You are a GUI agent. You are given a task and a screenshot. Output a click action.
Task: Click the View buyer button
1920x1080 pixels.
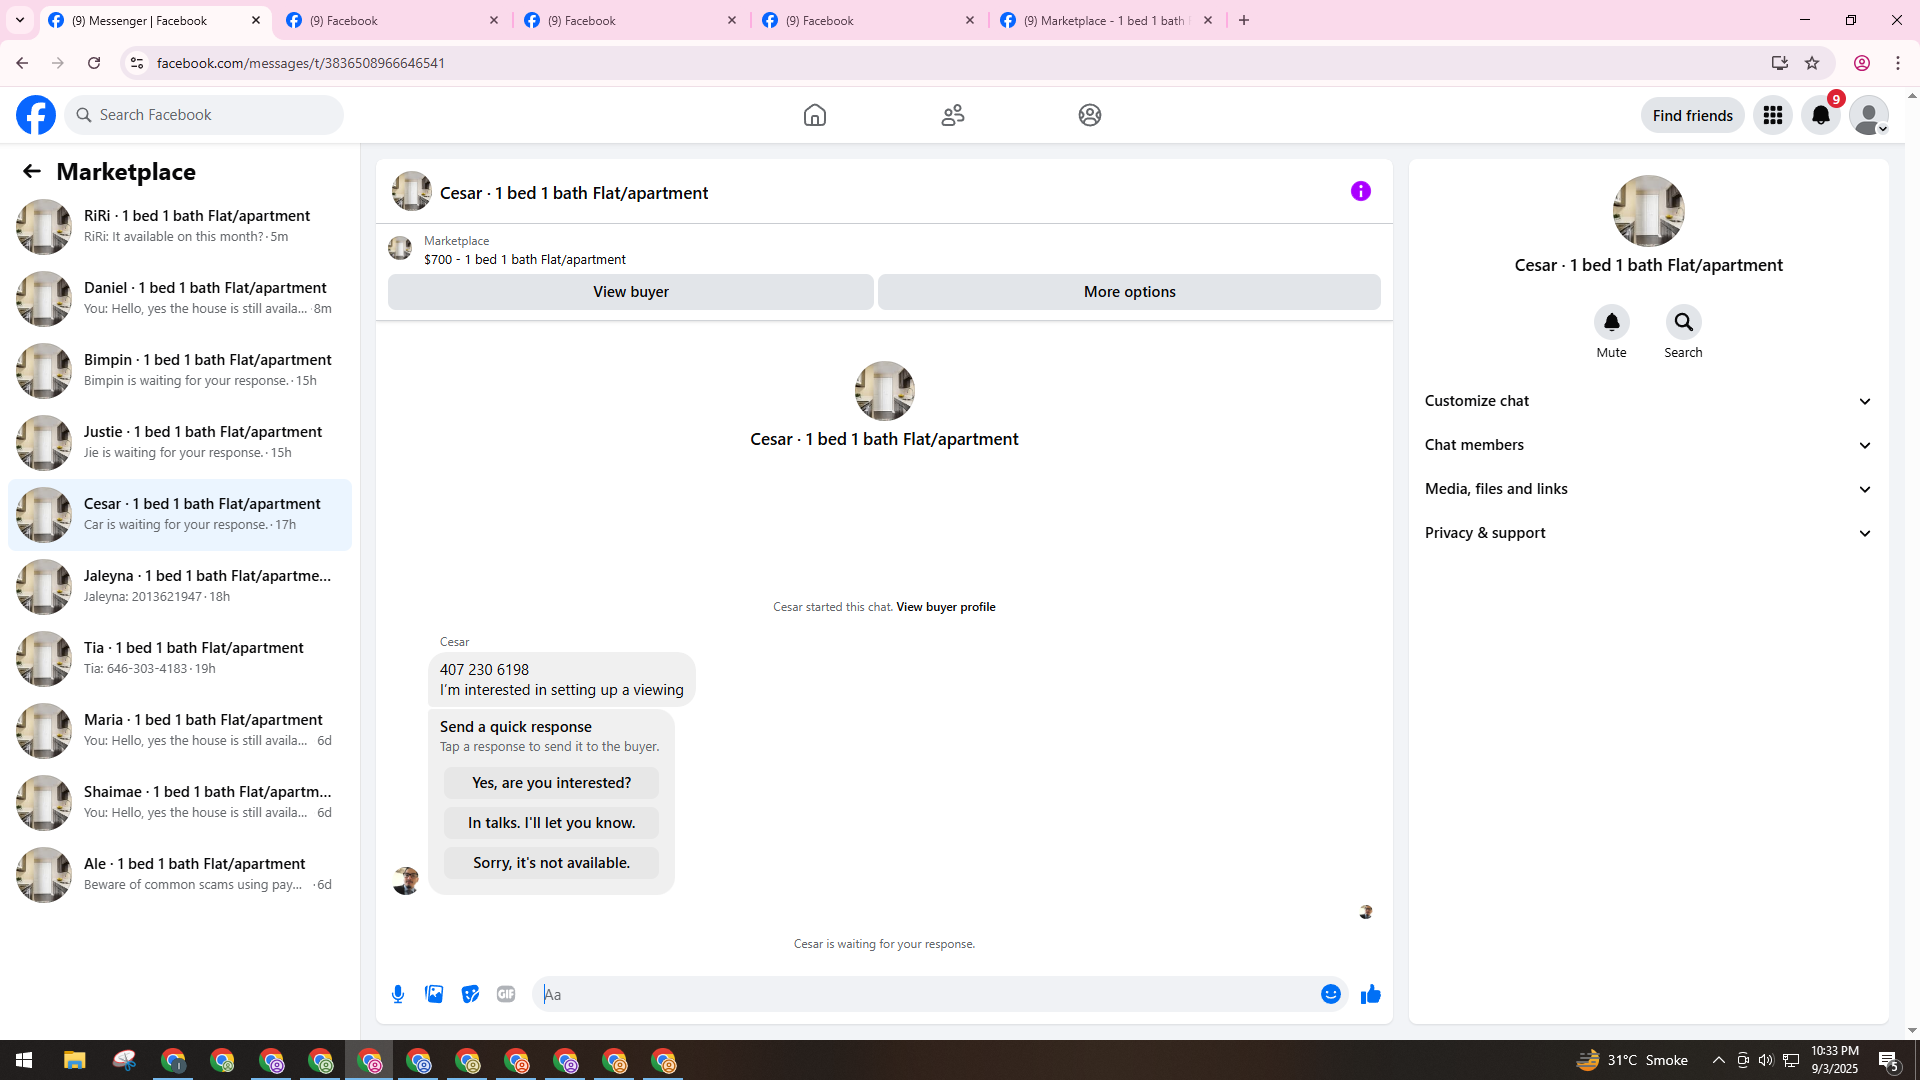(631, 292)
